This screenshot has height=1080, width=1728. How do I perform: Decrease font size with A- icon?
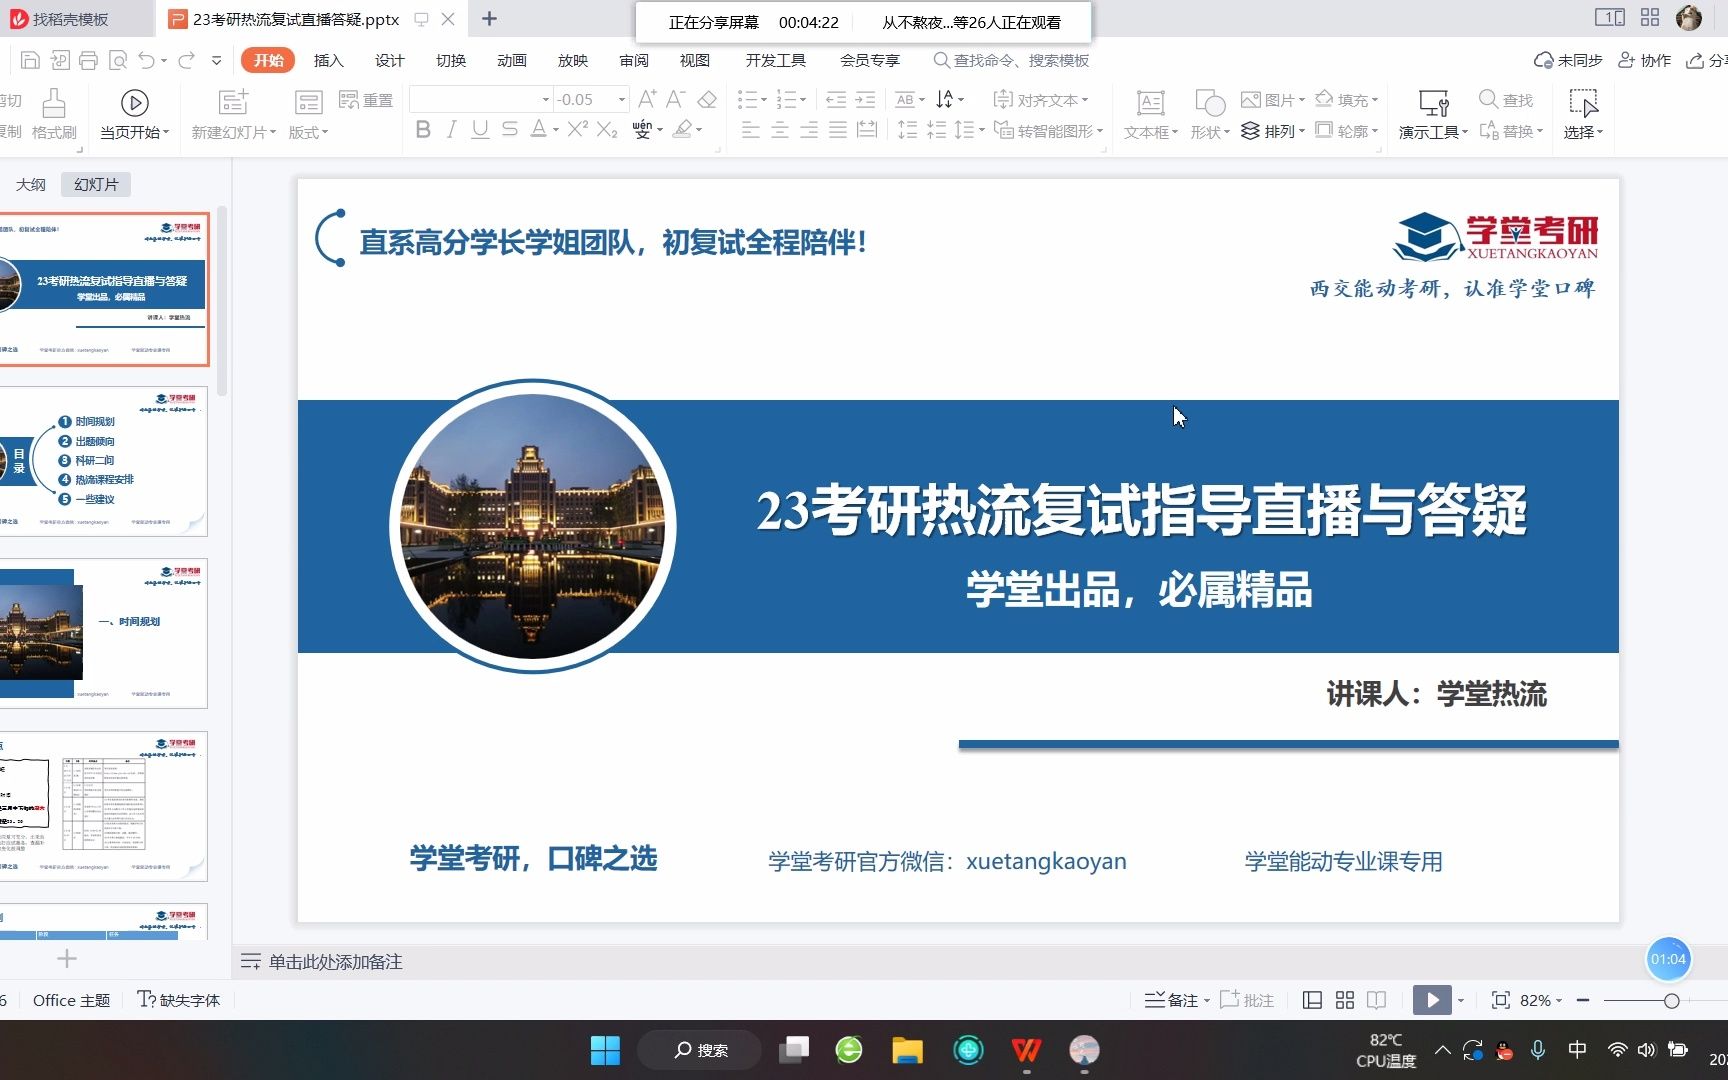[676, 99]
